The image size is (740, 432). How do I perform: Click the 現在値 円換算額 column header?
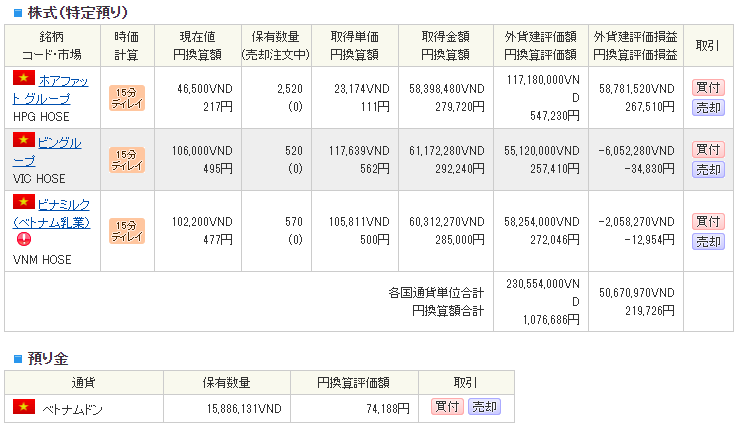coord(197,45)
